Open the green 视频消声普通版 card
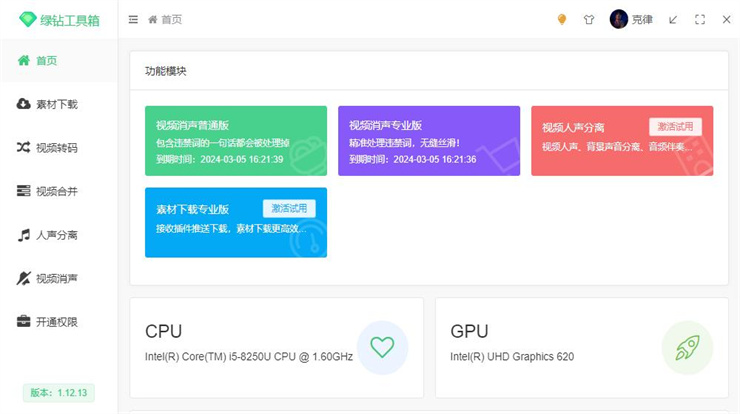This screenshot has width=740, height=414. (236, 141)
